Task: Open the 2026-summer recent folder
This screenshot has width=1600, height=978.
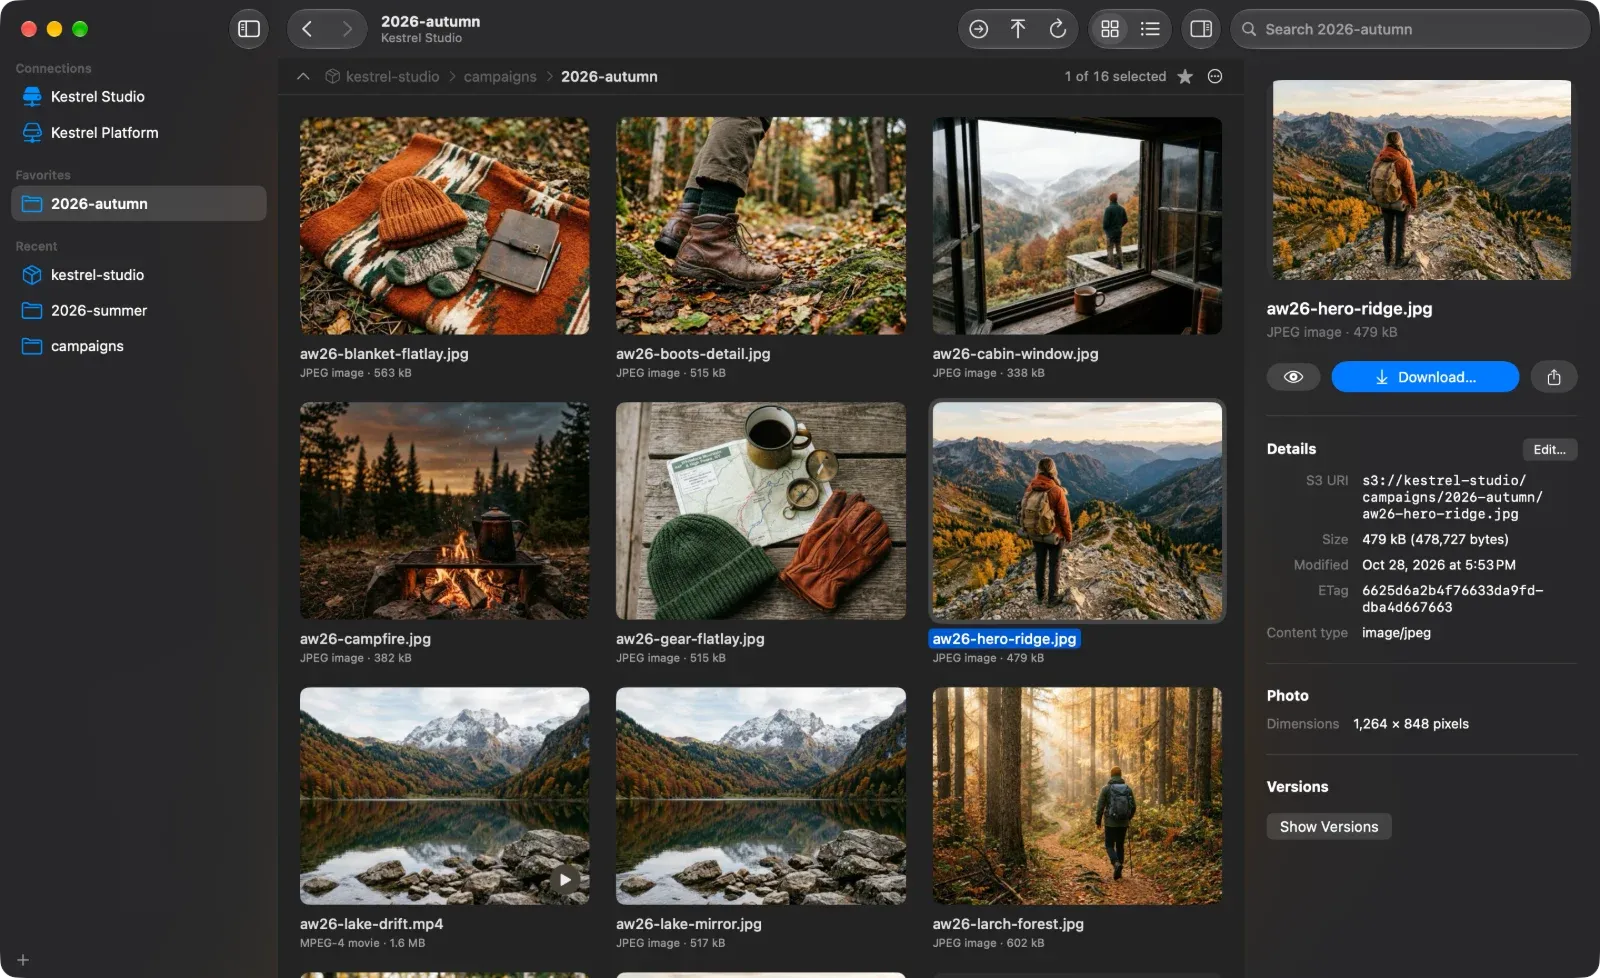Action: point(139,311)
